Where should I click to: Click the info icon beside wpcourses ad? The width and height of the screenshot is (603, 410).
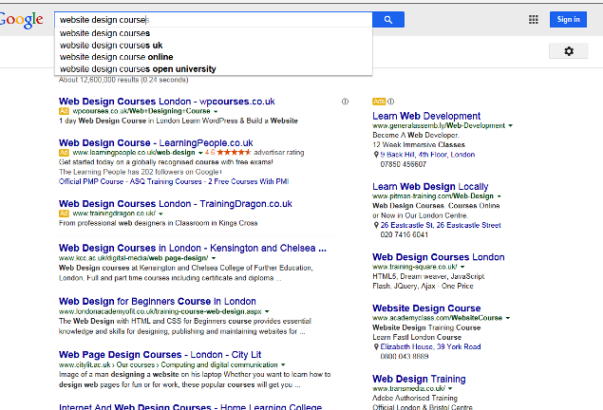click(345, 102)
